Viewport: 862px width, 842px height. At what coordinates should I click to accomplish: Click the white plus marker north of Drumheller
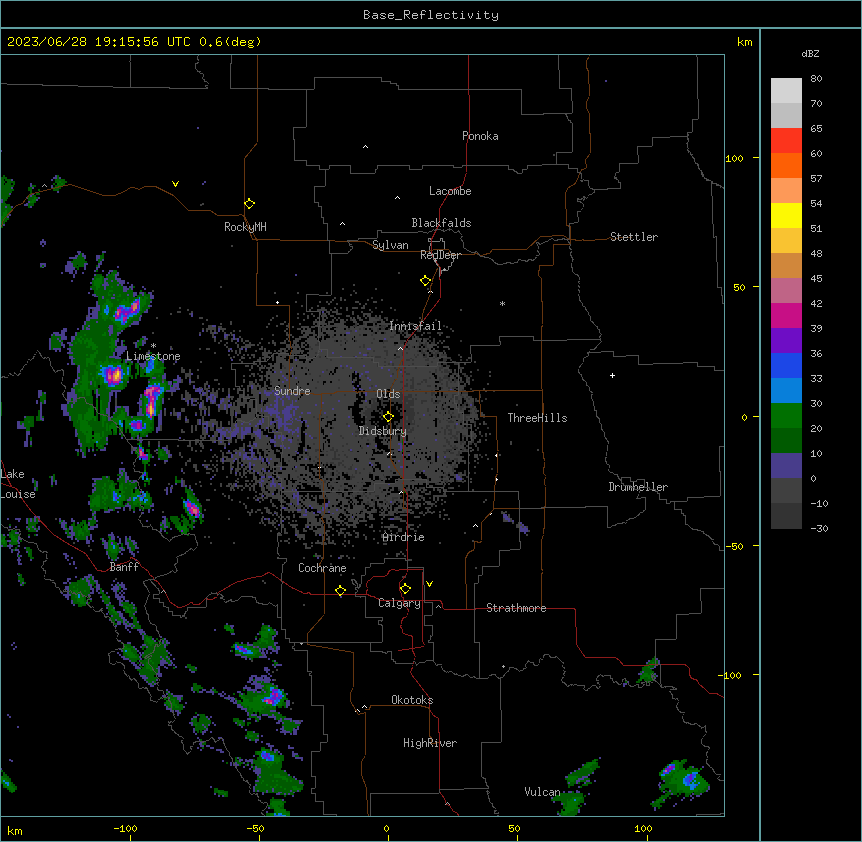[x=612, y=375]
